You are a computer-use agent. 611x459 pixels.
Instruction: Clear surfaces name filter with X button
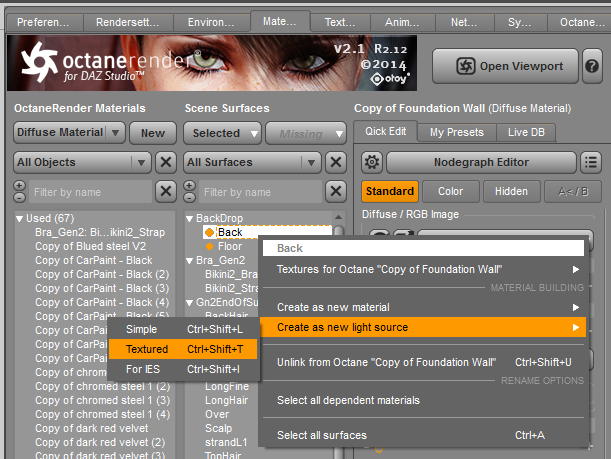pyautogui.click(x=336, y=192)
